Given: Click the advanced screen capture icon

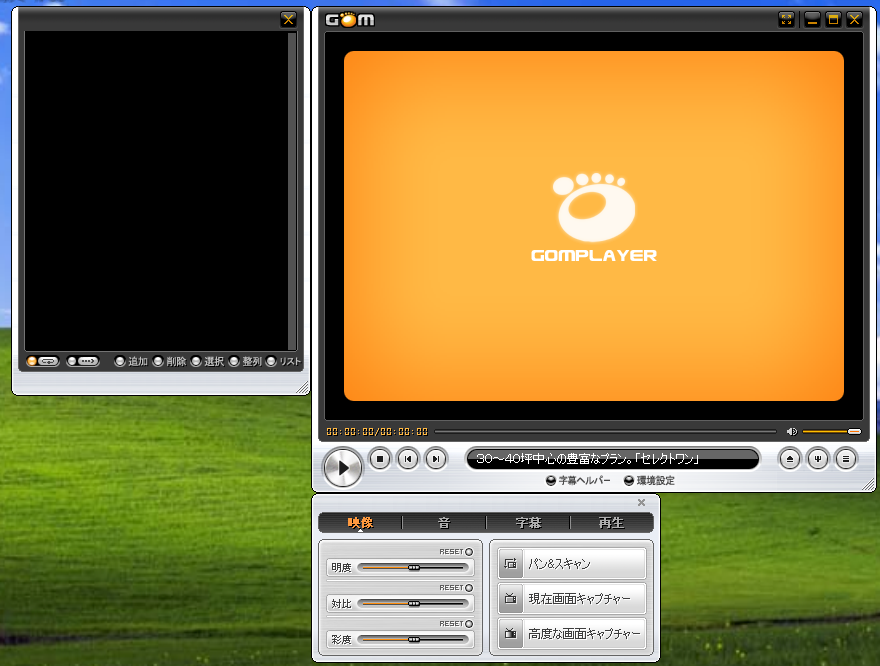Looking at the screenshot, I should [510, 633].
